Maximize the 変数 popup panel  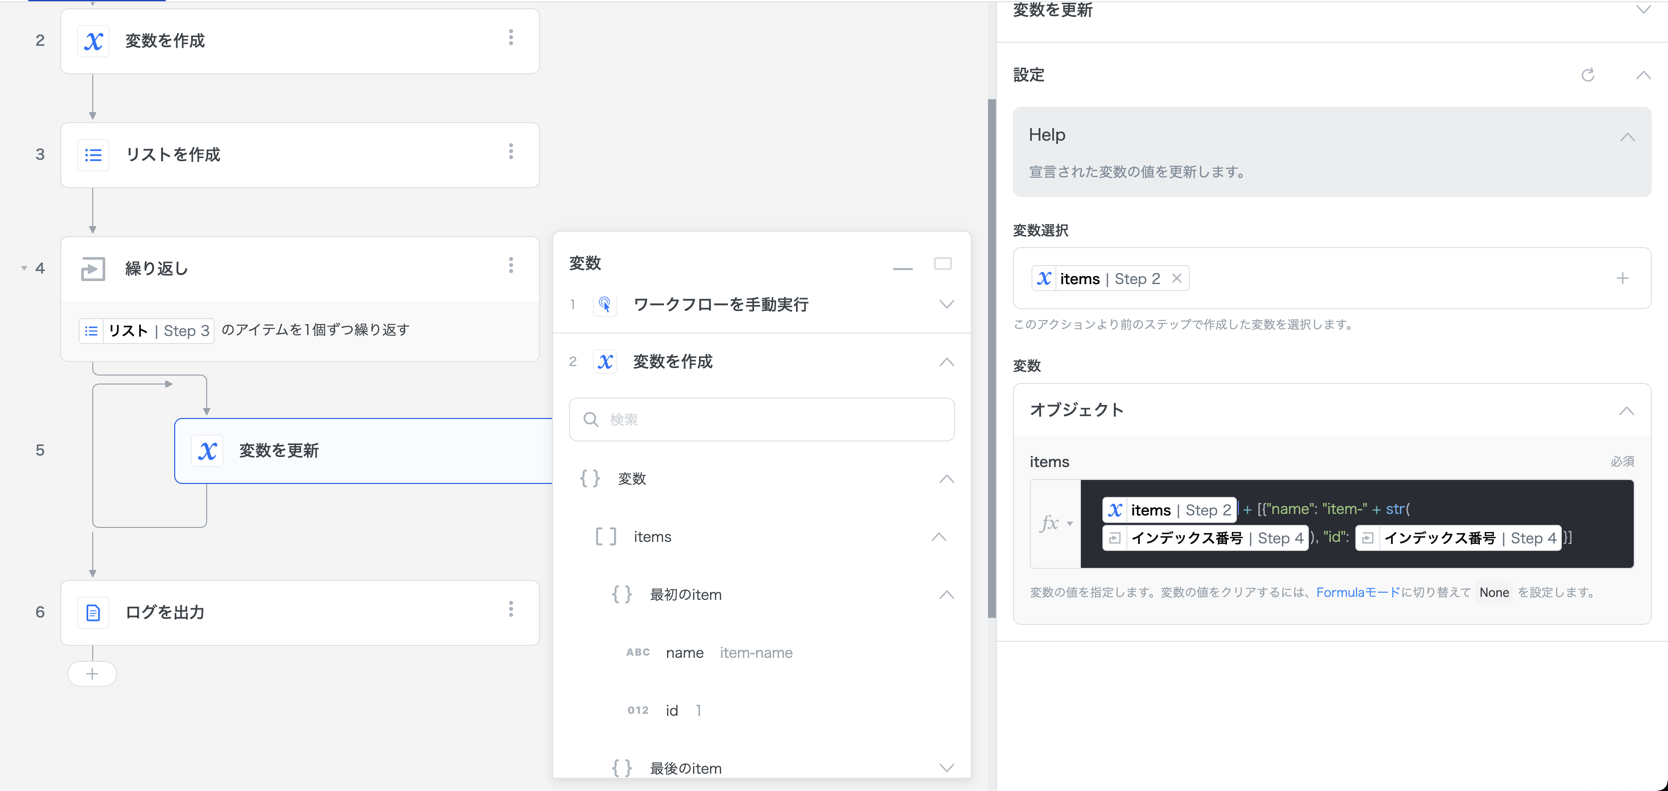(x=943, y=264)
